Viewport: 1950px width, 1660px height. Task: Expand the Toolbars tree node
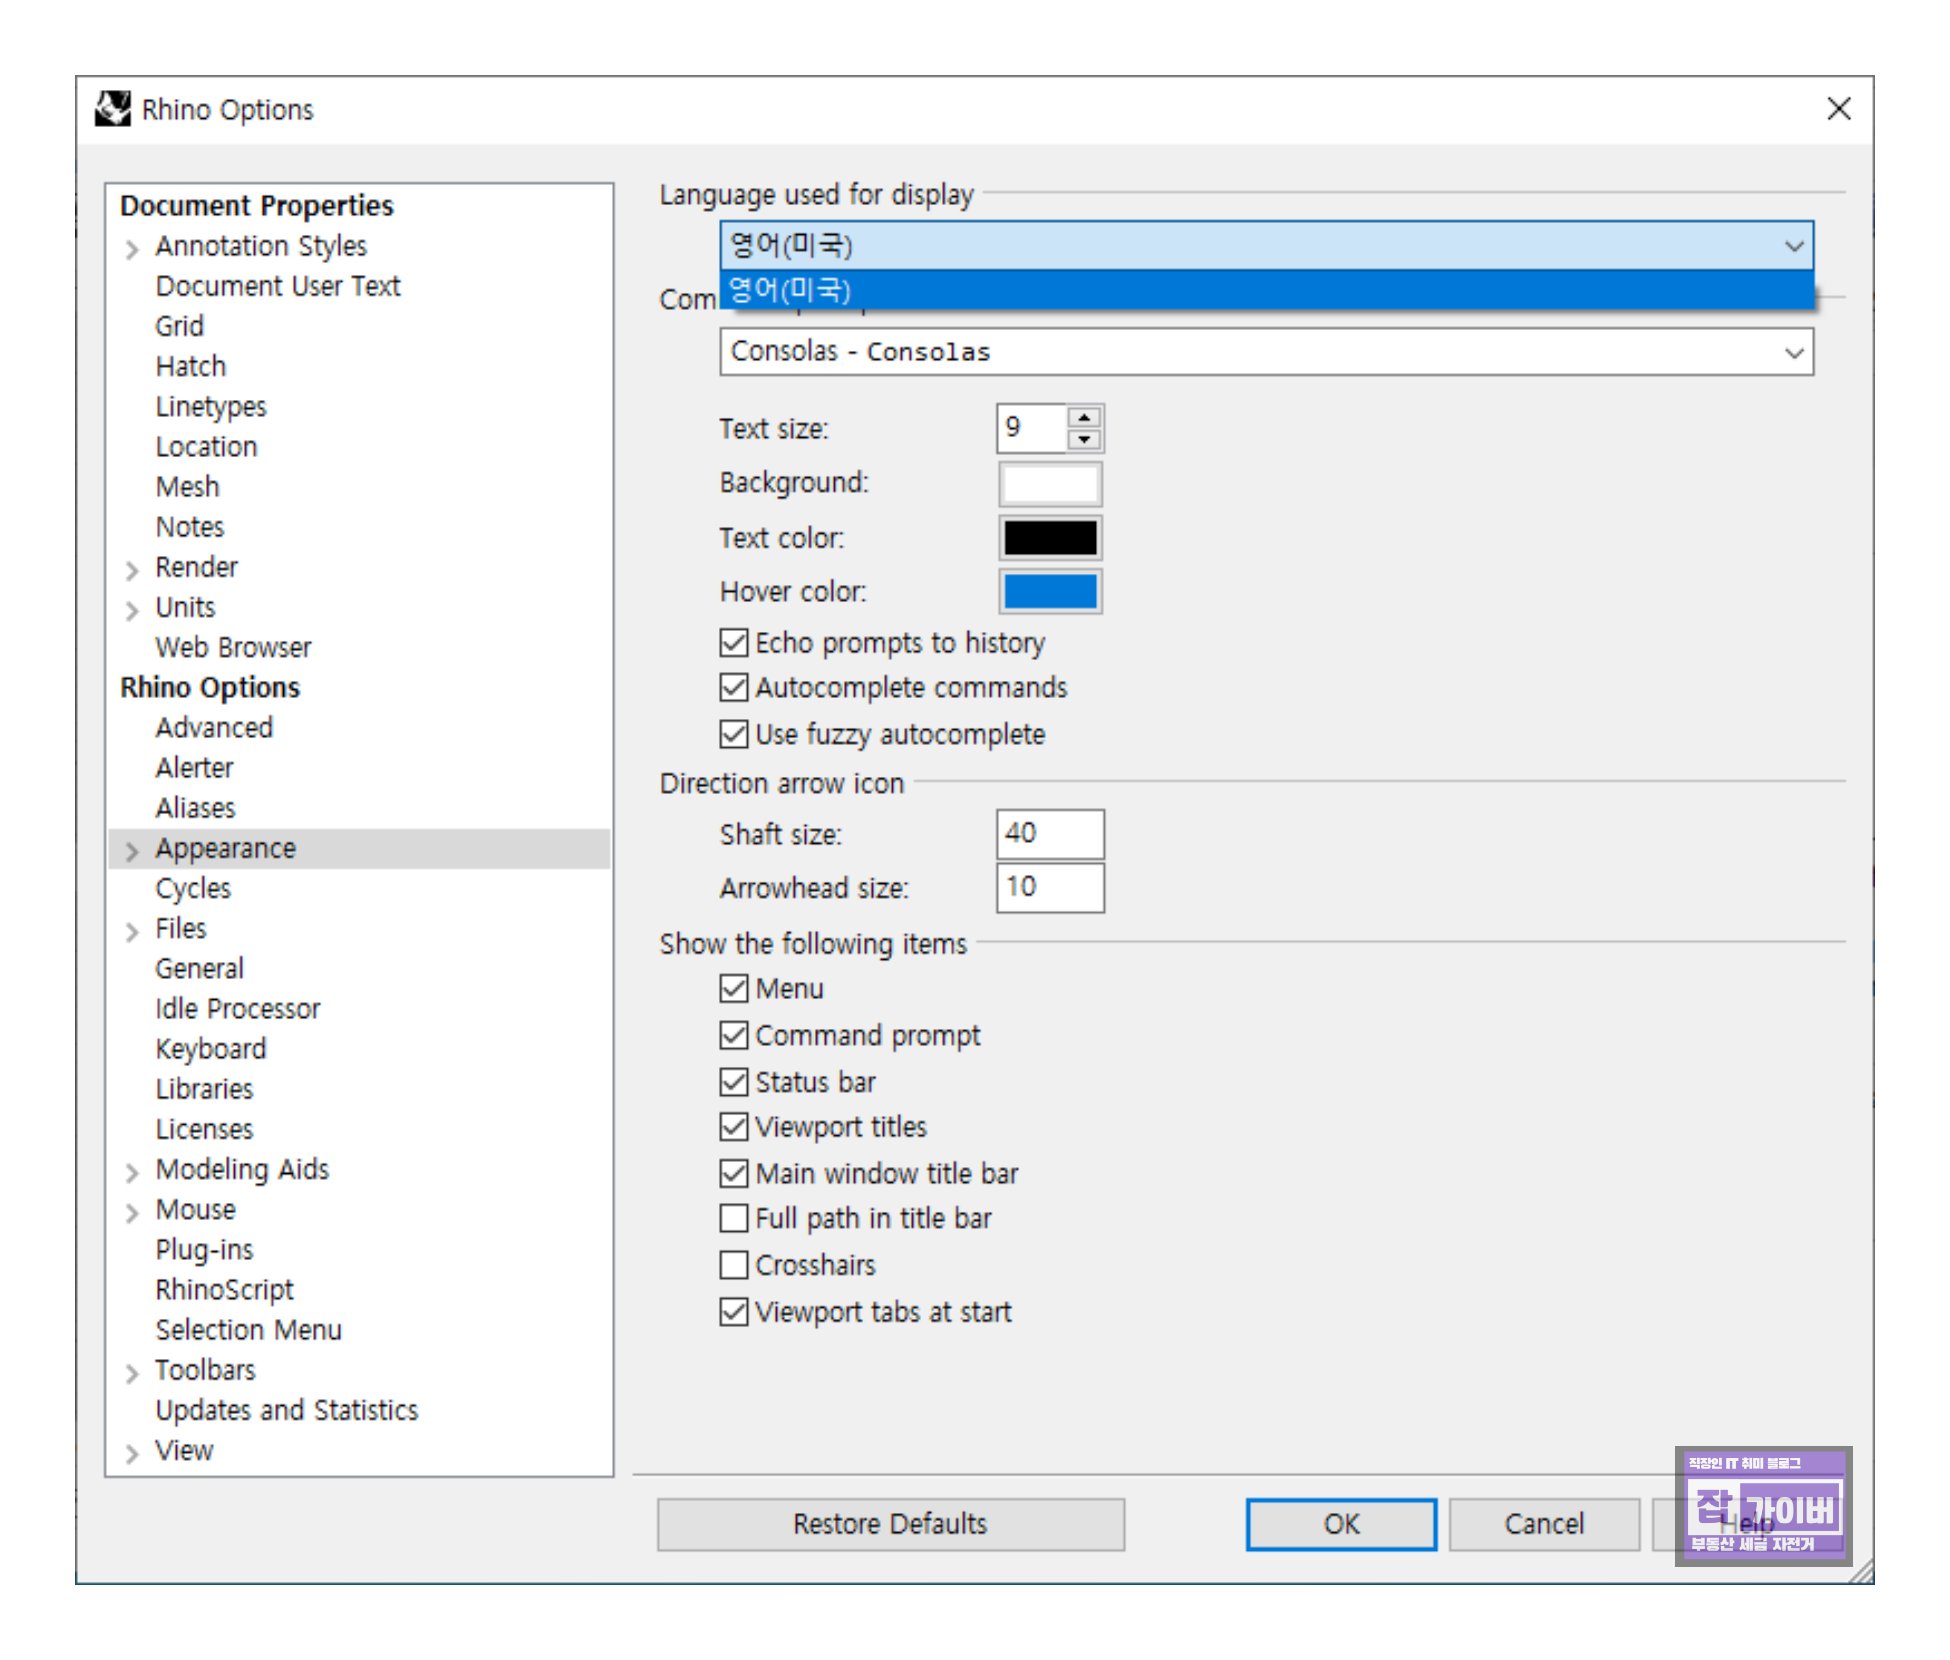click(x=132, y=1373)
